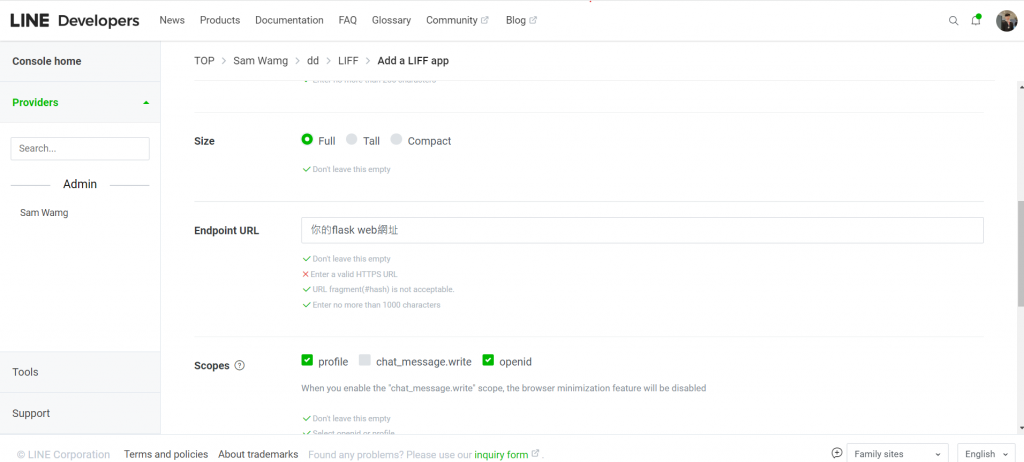Open the Tools sidebar item

pyautogui.click(x=25, y=372)
